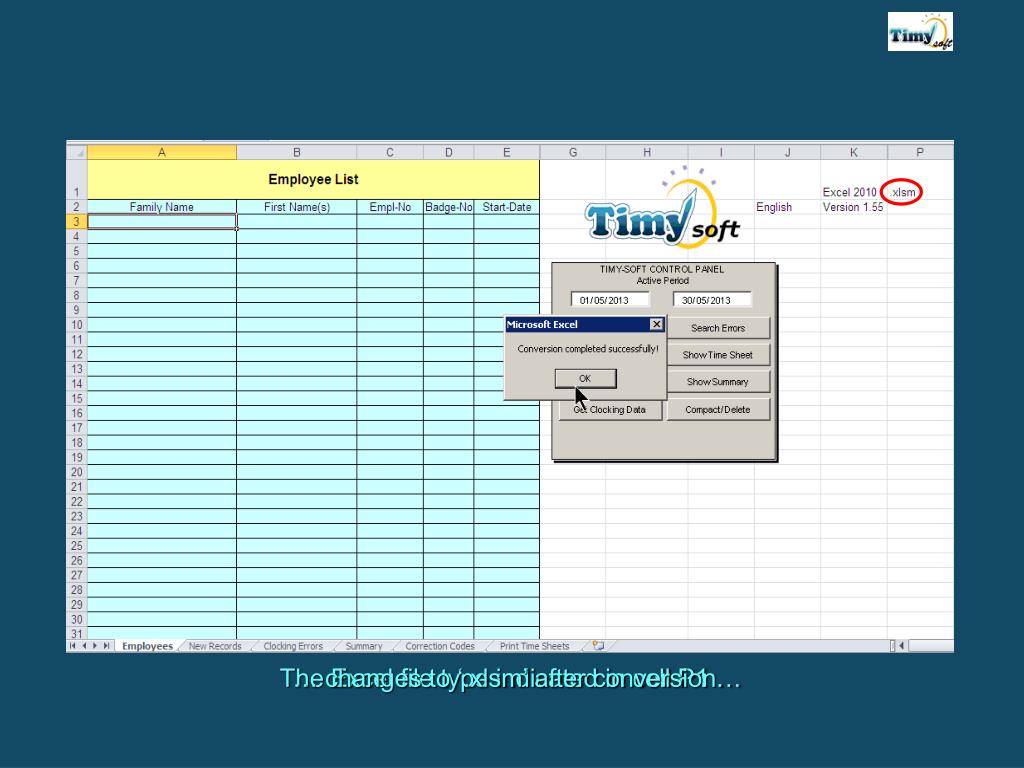Select row 30 header
This screenshot has width=1024, height=768.
pyautogui.click(x=77, y=619)
